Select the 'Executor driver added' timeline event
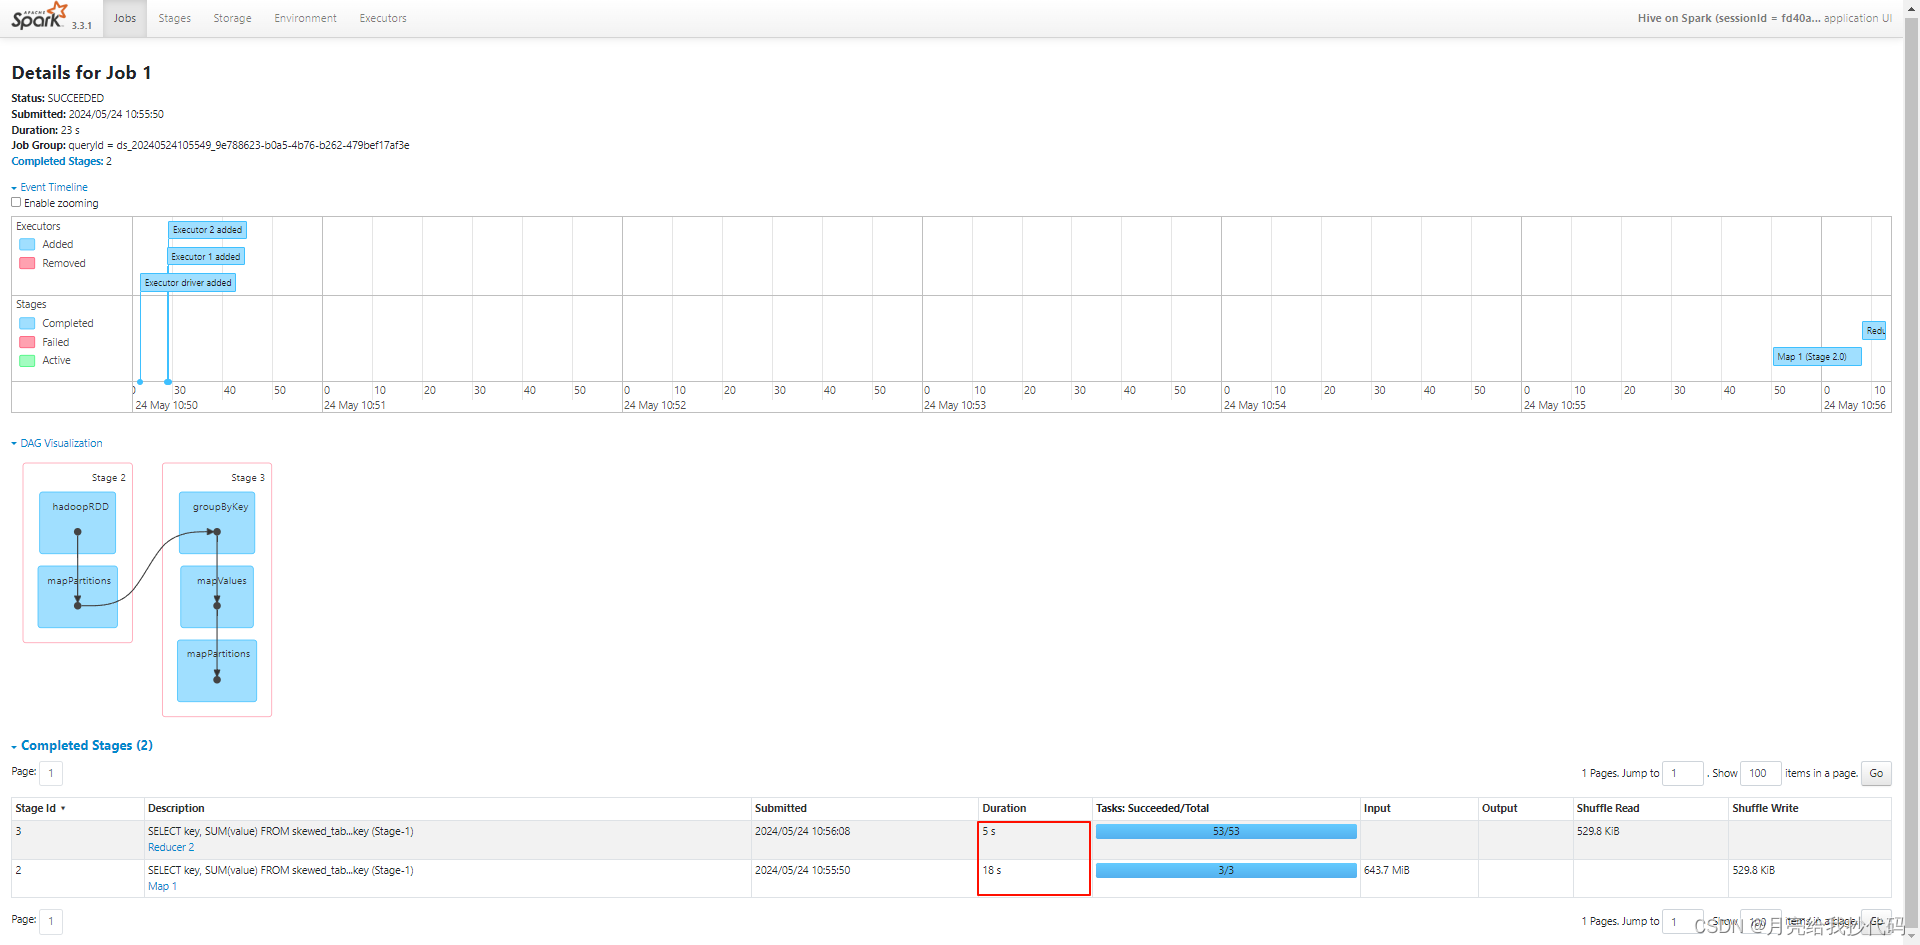The image size is (1920, 945). tap(188, 283)
